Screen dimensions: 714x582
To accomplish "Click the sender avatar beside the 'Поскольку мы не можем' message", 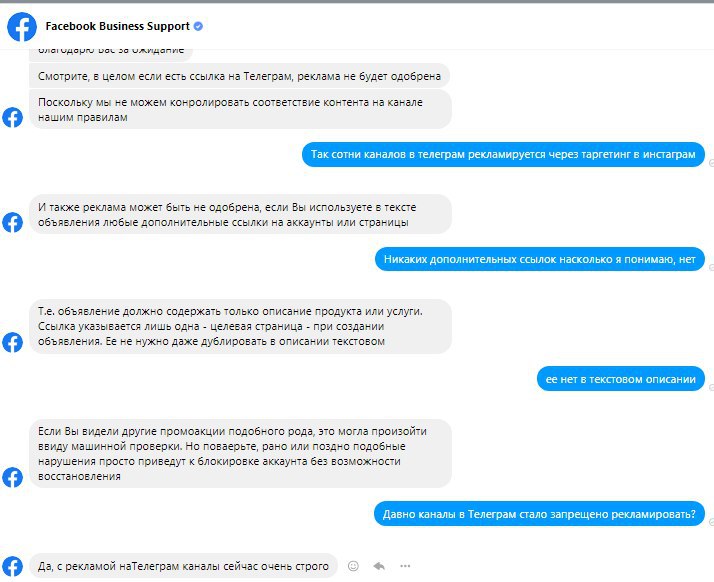I will tap(13, 117).
